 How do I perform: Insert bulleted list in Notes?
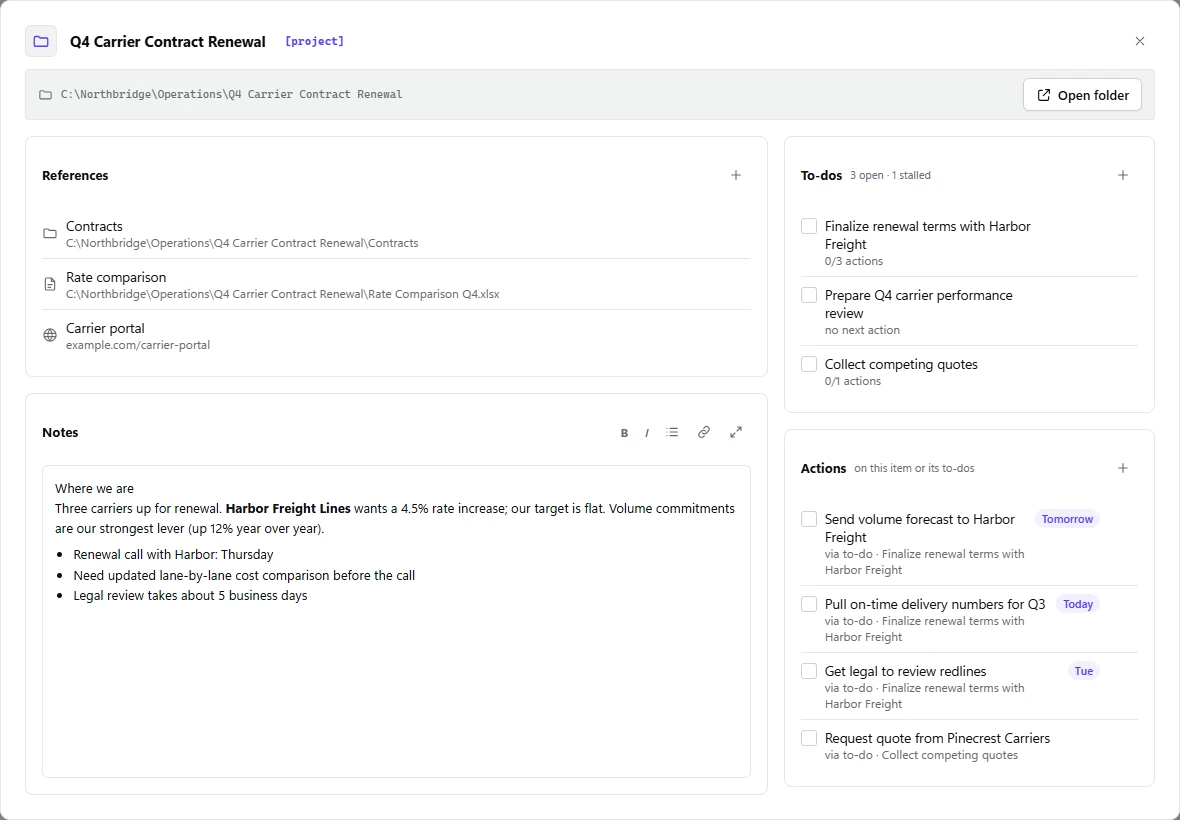(672, 433)
